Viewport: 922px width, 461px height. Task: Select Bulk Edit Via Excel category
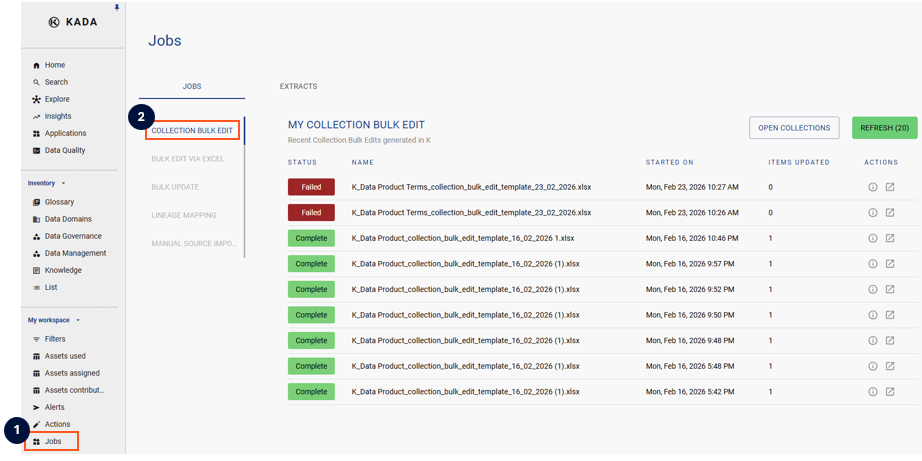187,159
